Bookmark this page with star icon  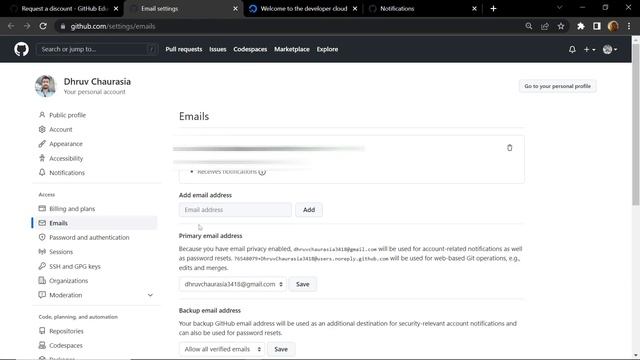coord(561,26)
